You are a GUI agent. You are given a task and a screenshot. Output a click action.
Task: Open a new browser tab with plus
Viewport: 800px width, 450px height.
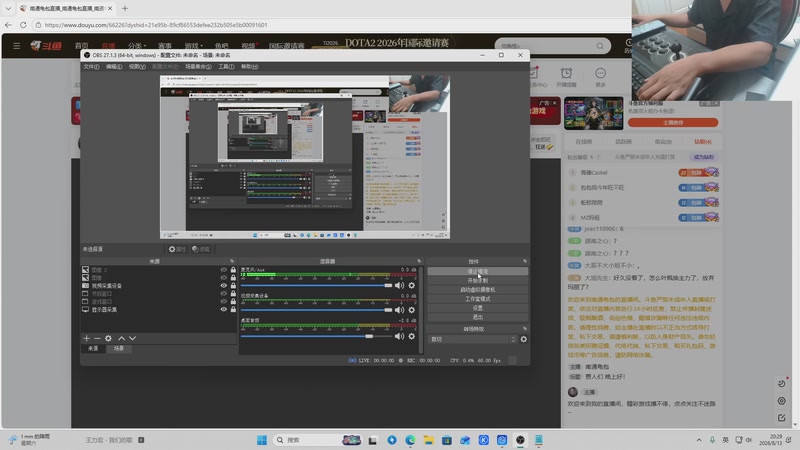[125, 8]
